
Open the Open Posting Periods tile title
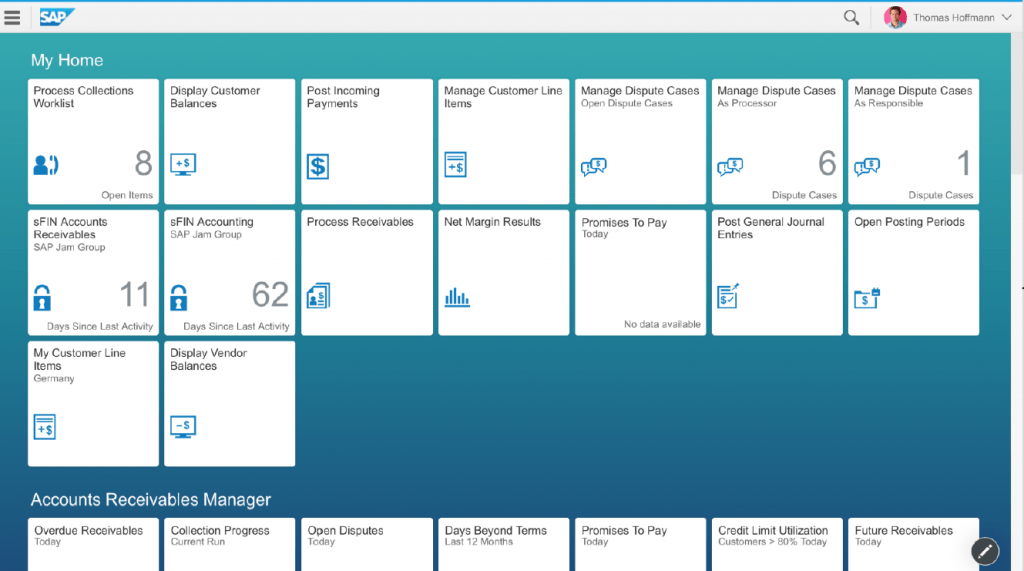point(909,222)
